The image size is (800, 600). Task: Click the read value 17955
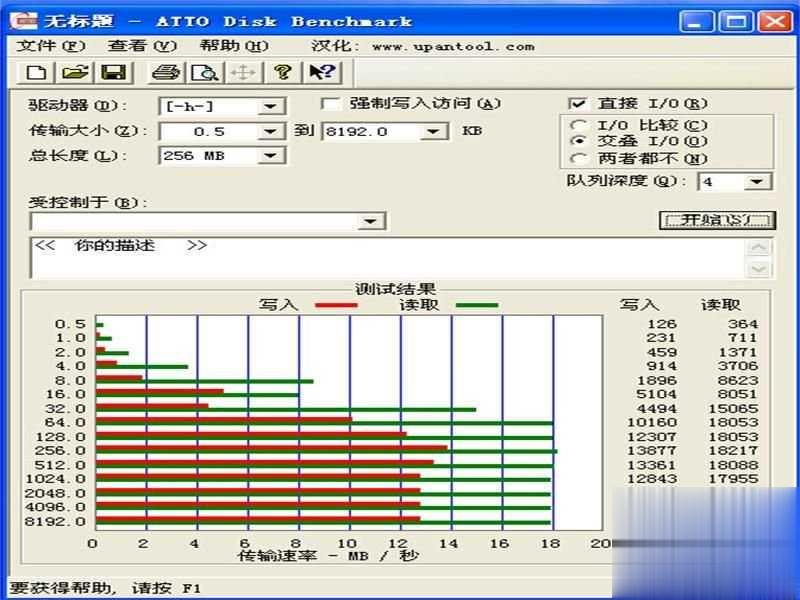[733, 479]
